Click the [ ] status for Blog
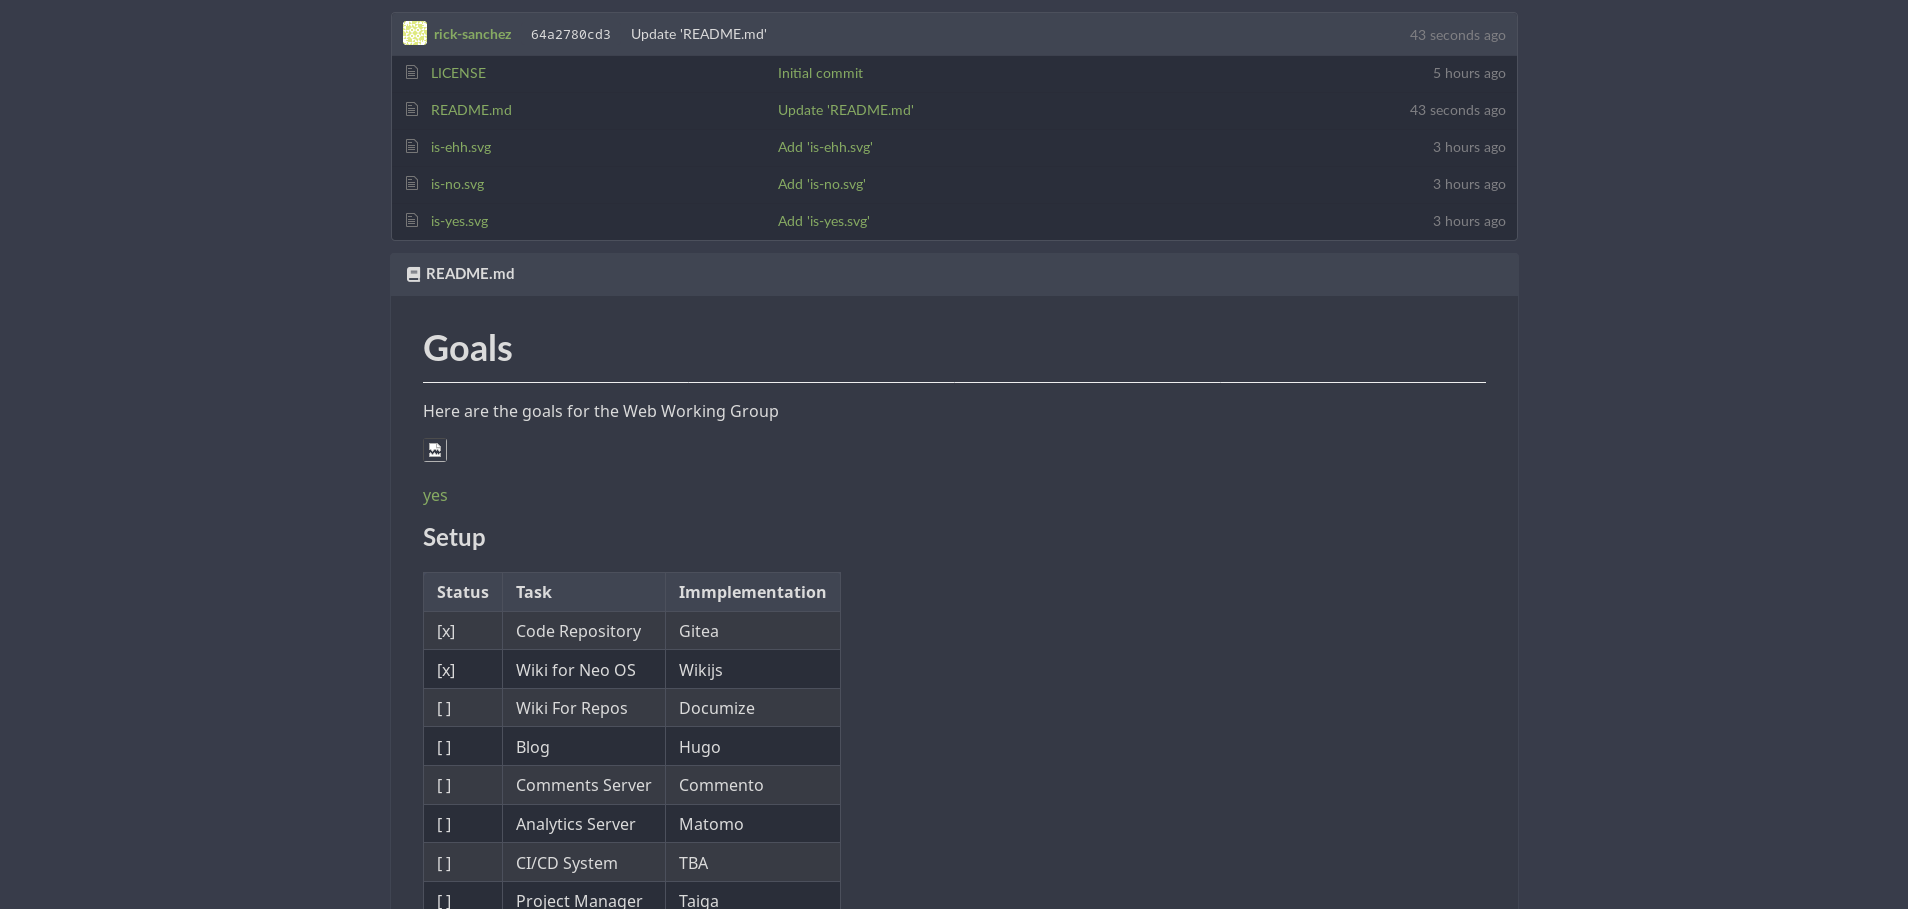 click(x=463, y=747)
